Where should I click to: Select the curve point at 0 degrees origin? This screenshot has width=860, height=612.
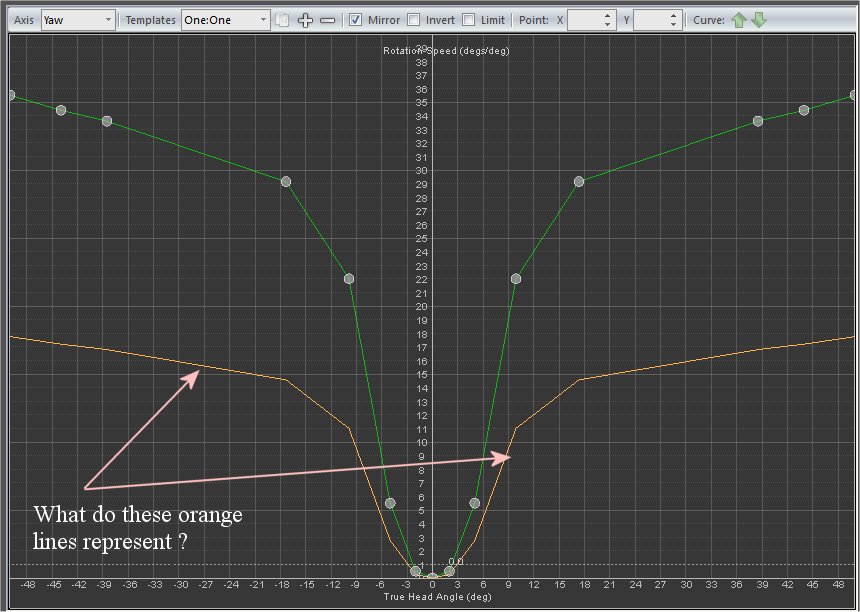tap(432, 576)
